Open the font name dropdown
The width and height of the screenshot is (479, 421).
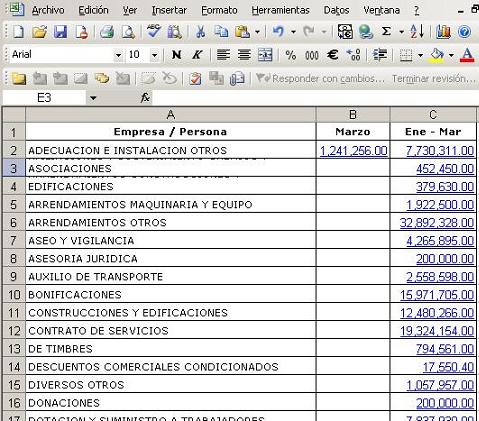[x=118, y=55]
